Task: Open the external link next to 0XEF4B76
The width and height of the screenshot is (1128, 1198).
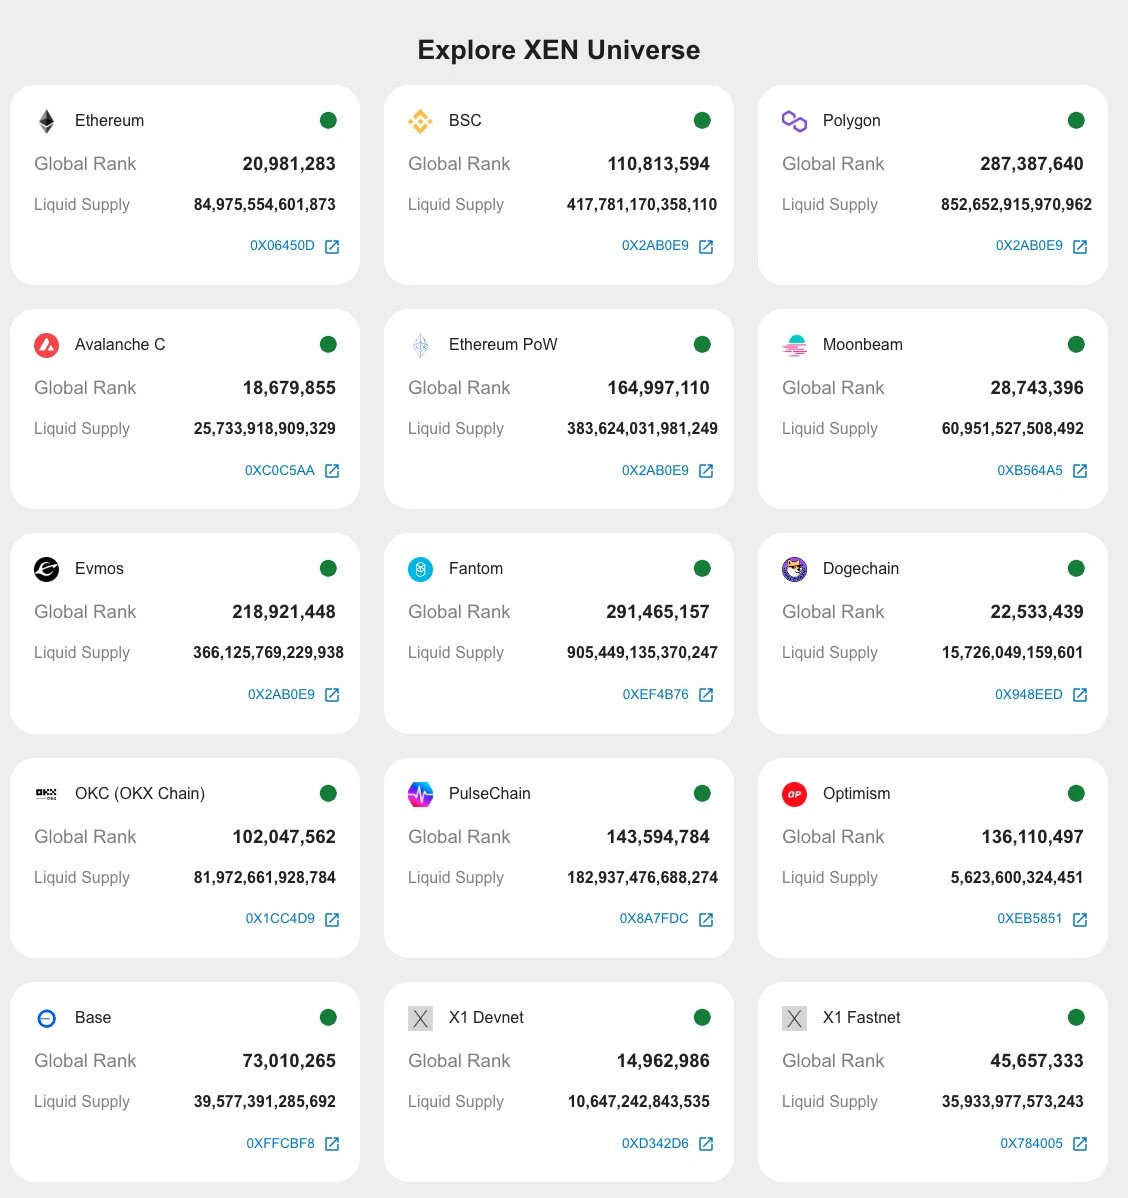Action: point(705,694)
